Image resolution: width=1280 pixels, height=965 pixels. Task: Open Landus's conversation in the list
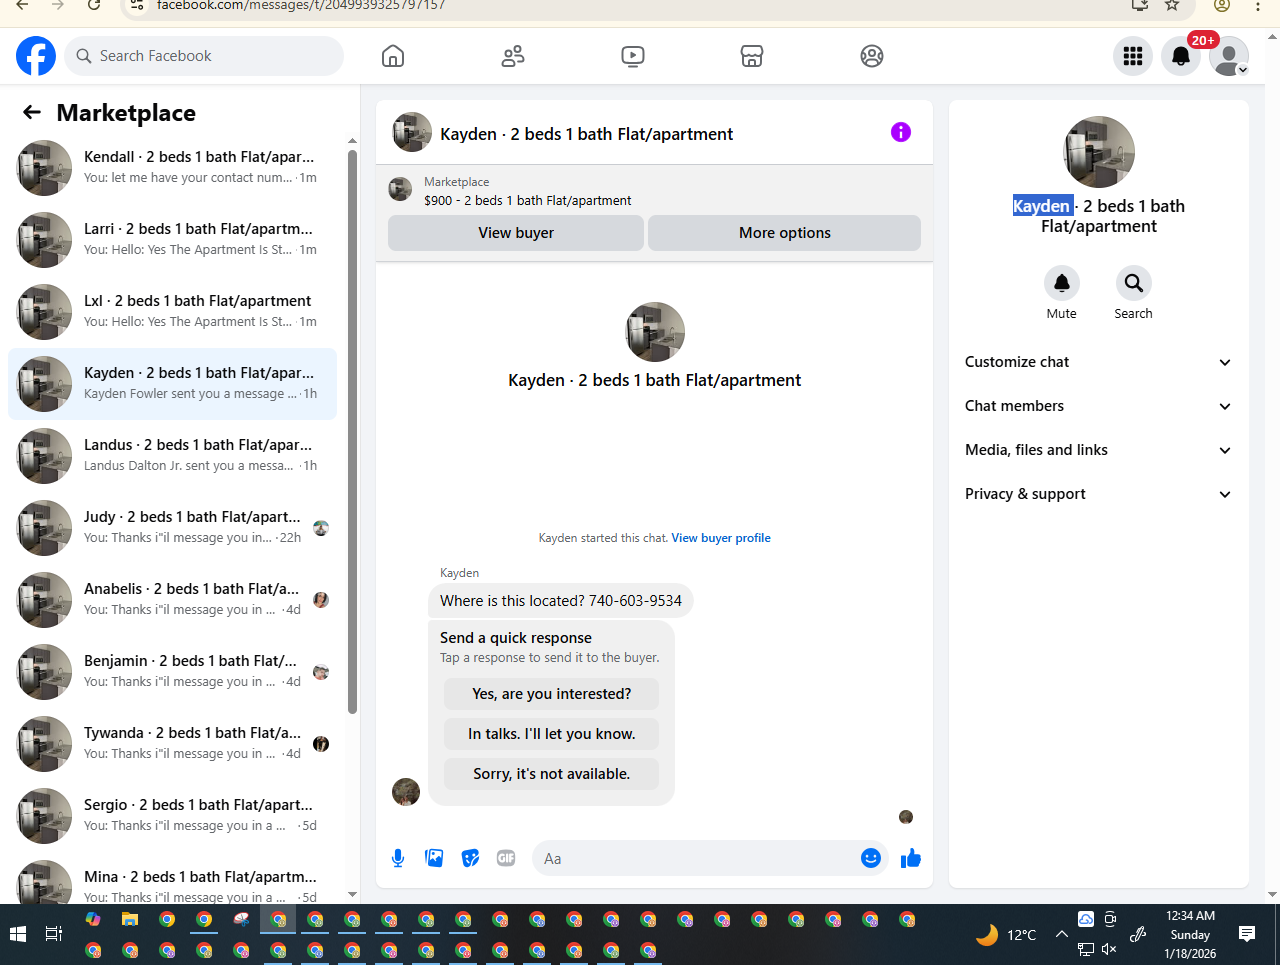(x=172, y=456)
